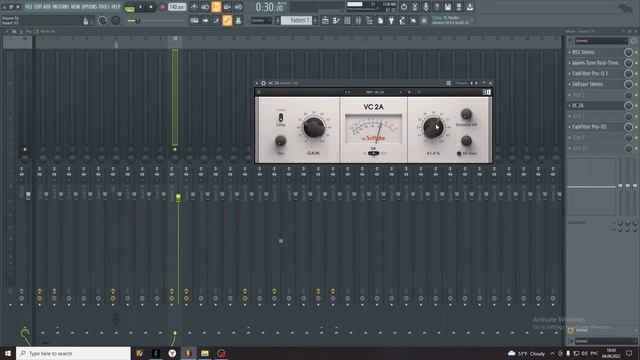
Task: Expand the NS1 Stereo slot arrow menu
Action: click(570, 52)
